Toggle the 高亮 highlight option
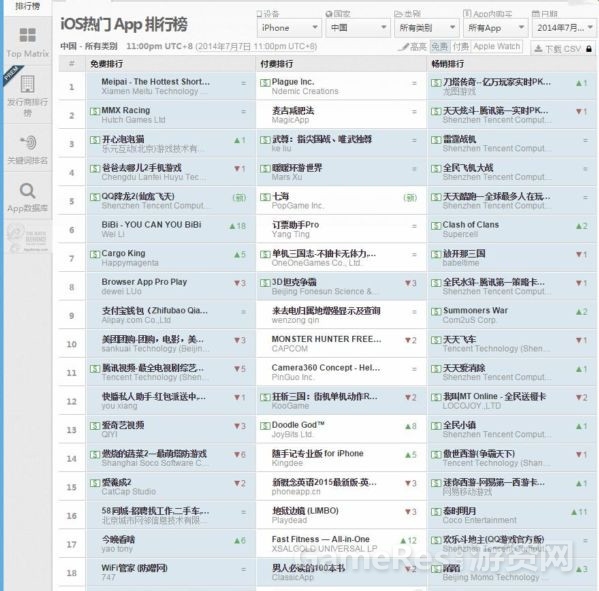Viewport: 599px width, 591px height. [413, 47]
